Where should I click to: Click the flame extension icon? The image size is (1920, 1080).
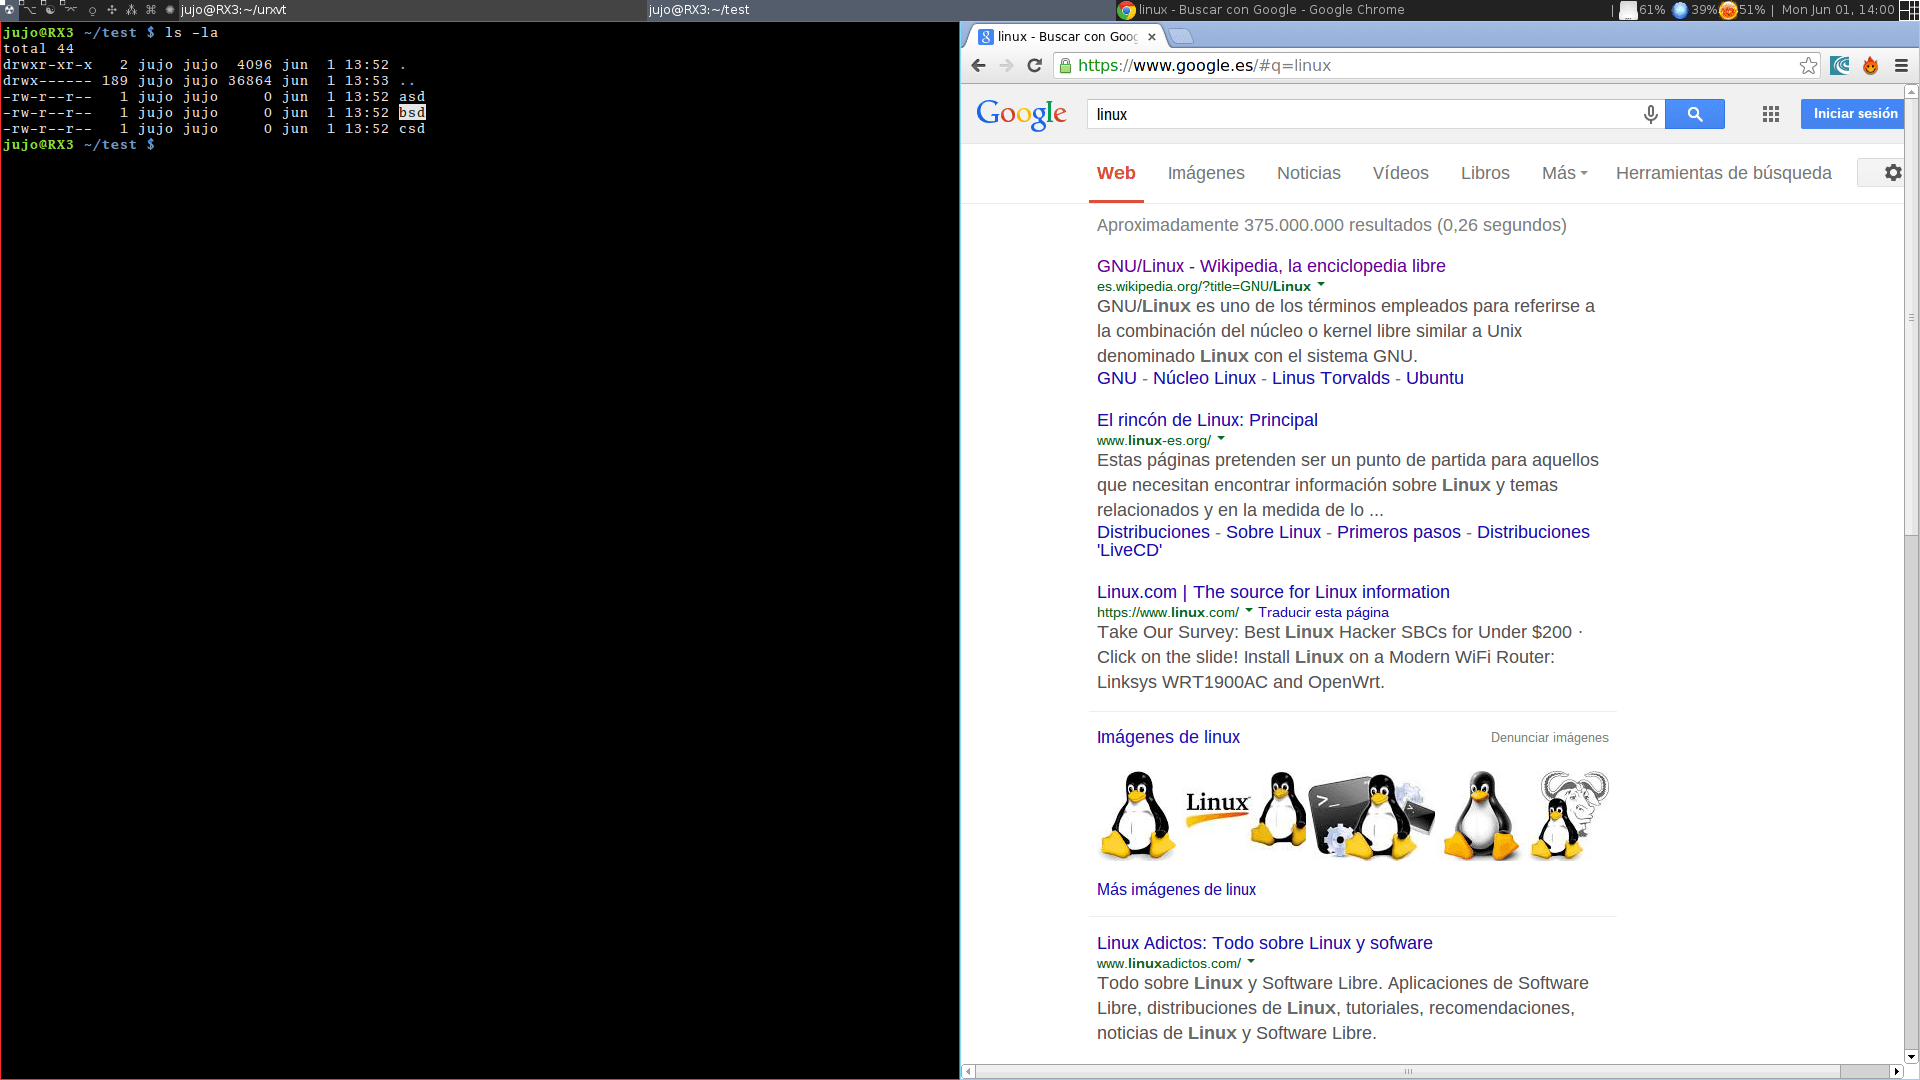pos(1870,66)
